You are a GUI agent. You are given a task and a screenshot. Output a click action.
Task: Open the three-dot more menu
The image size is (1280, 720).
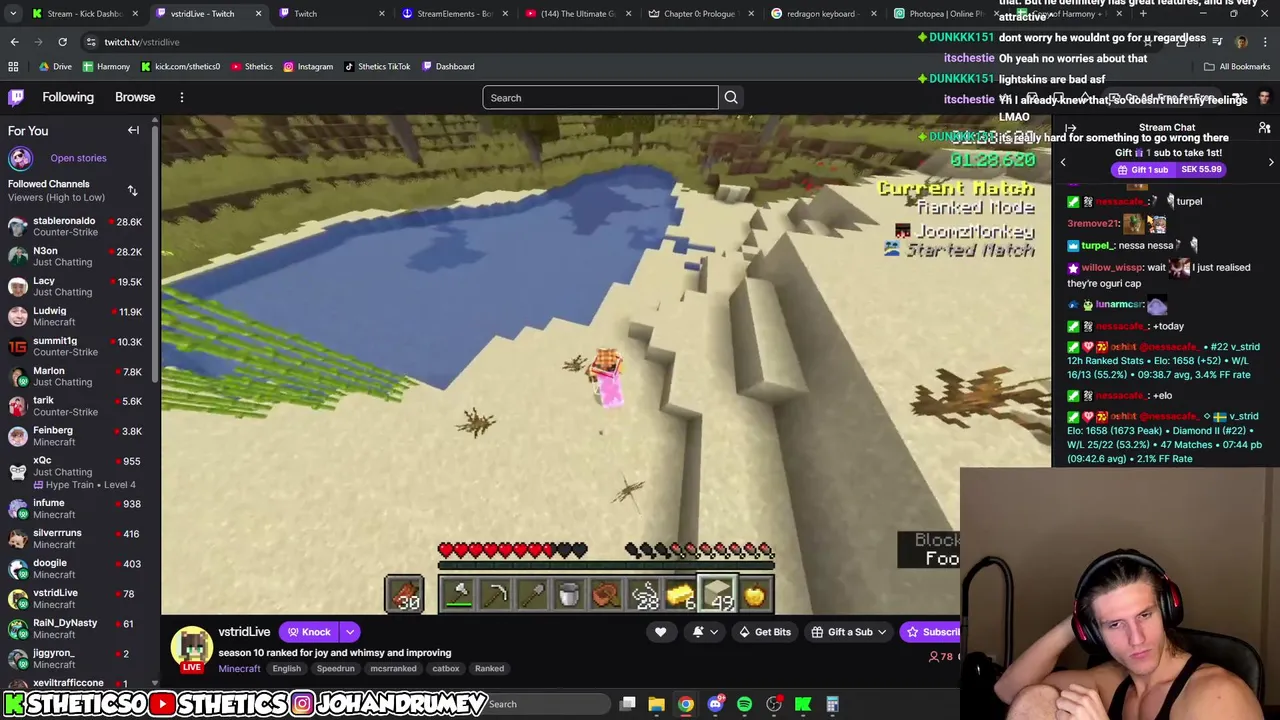[x=182, y=97]
